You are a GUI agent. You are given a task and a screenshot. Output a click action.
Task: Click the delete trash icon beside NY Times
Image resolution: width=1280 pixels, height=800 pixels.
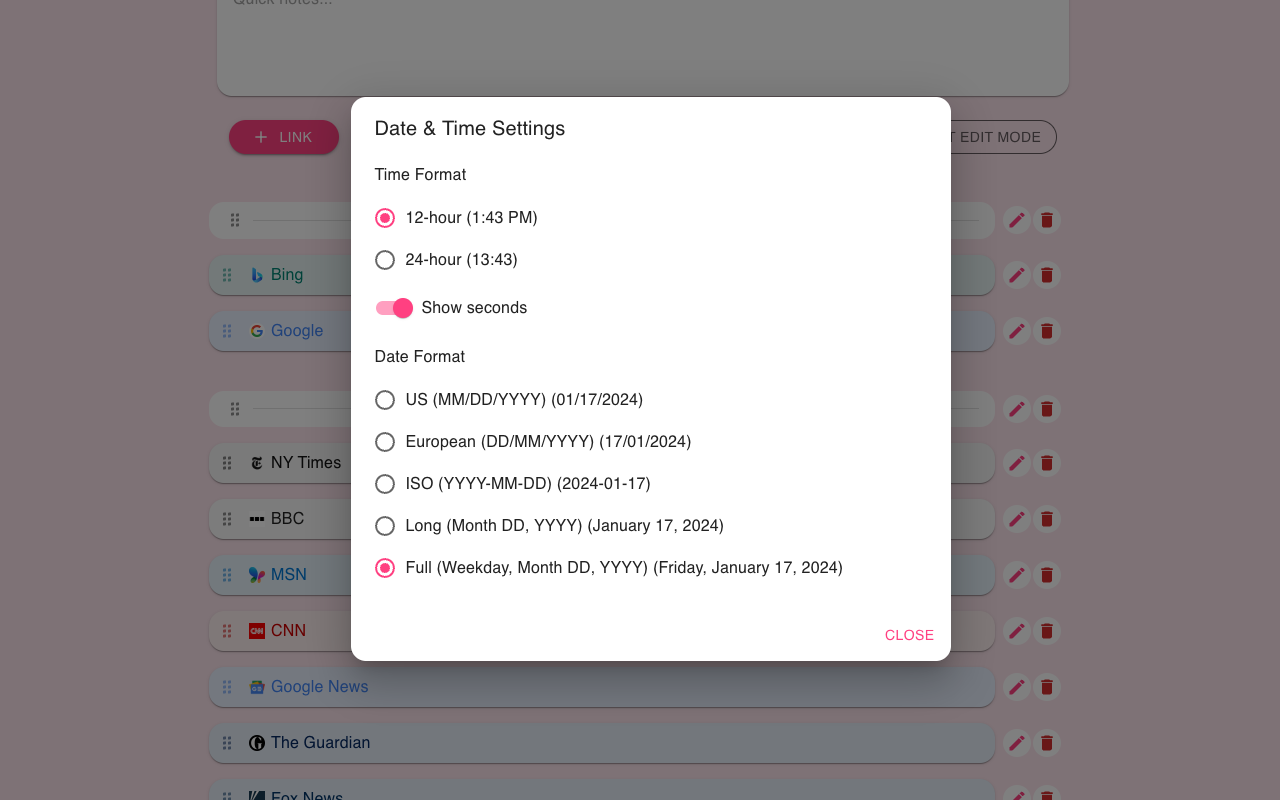click(1046, 463)
